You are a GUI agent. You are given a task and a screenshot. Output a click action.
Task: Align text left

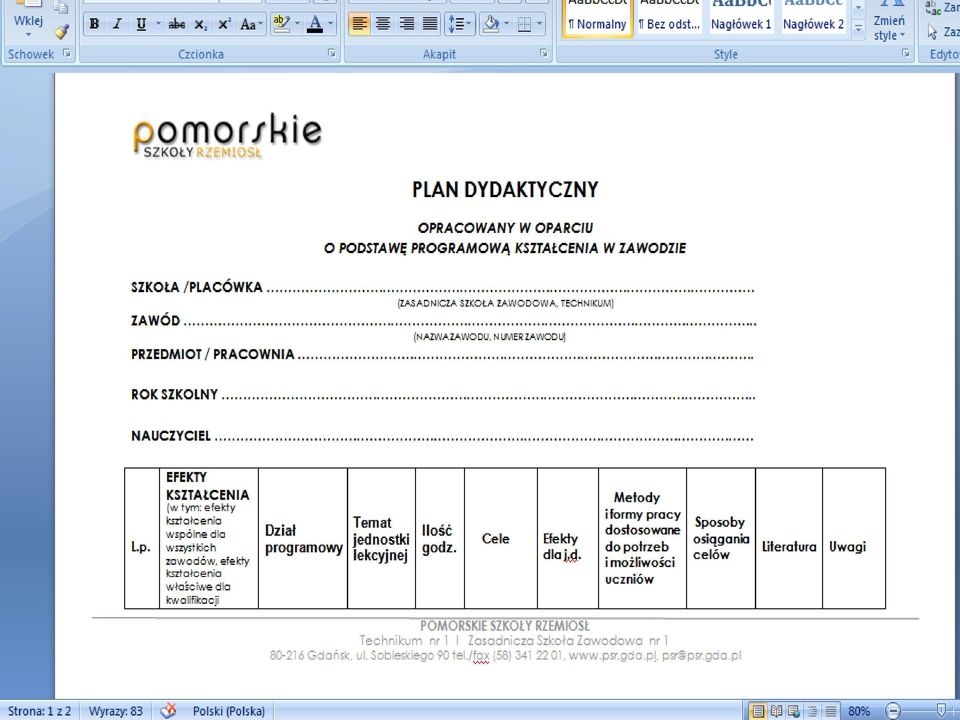pos(359,24)
